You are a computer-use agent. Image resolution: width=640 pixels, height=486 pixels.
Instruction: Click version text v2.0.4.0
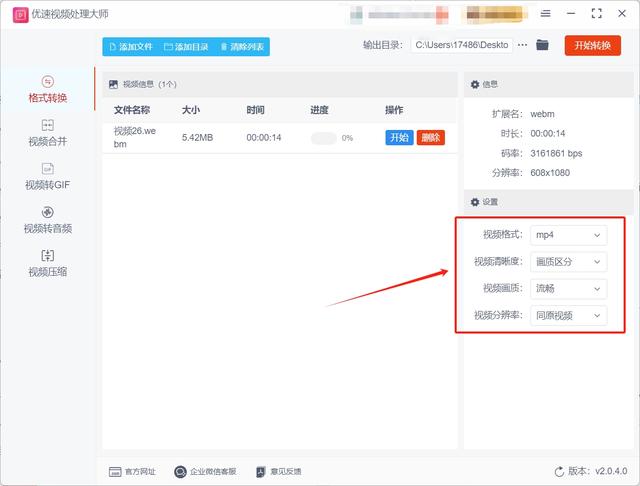pyautogui.click(x=611, y=471)
